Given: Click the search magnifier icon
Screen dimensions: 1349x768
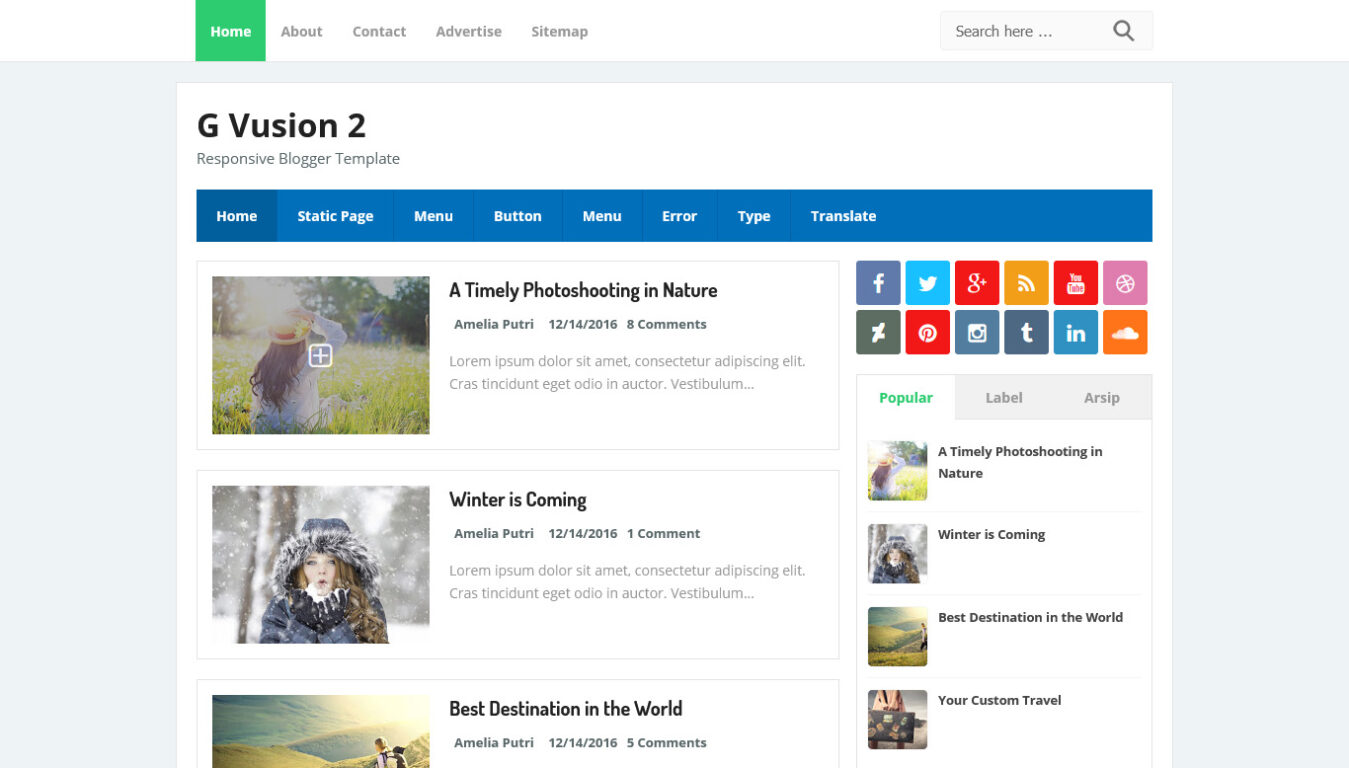Looking at the screenshot, I should tap(1124, 31).
